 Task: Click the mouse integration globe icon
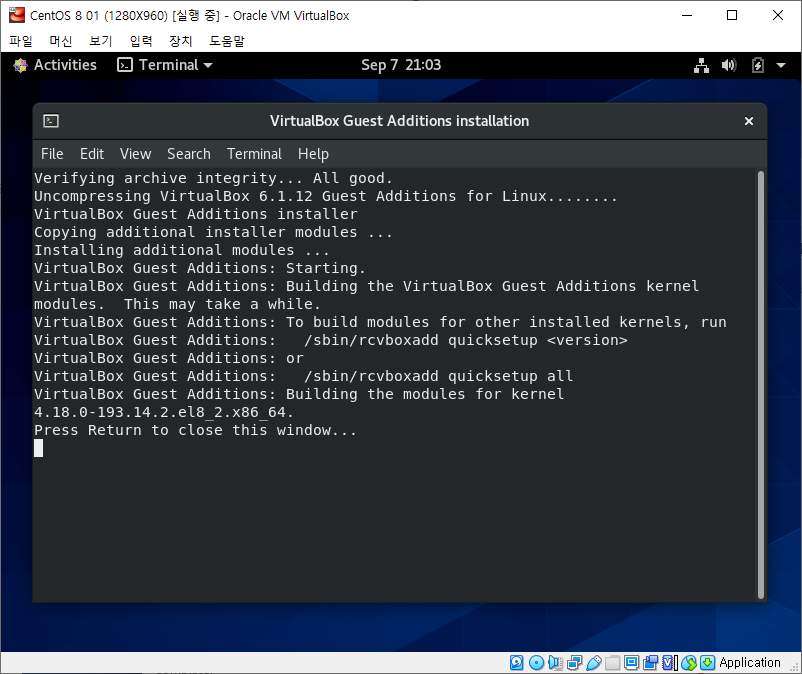tap(689, 663)
